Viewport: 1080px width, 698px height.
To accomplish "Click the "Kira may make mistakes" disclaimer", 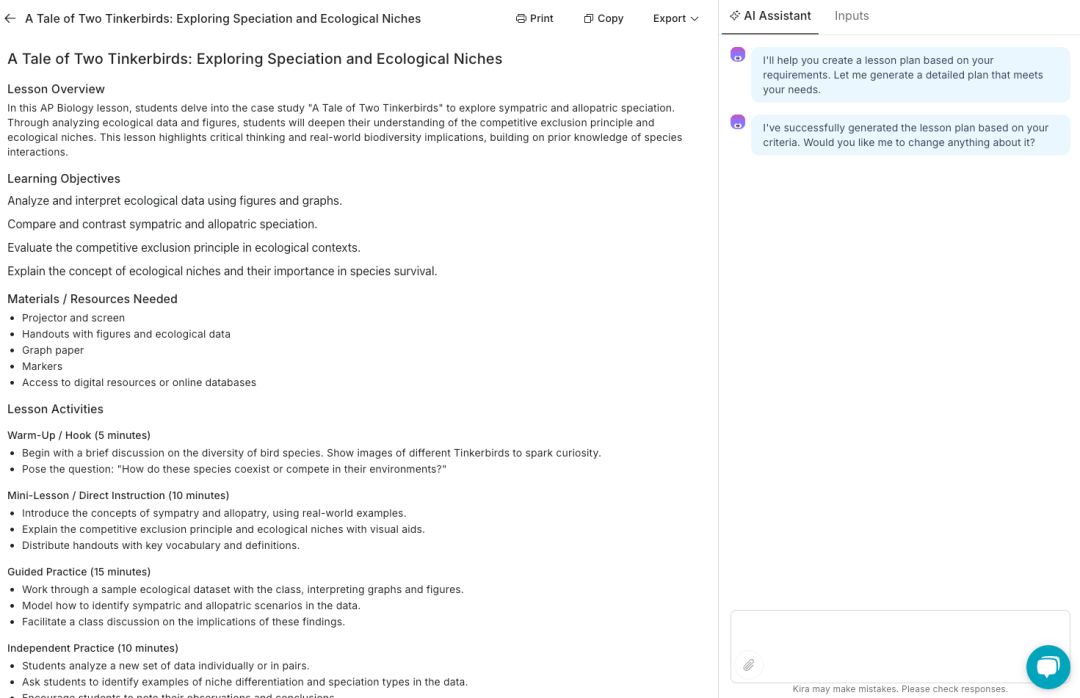I will coord(900,689).
